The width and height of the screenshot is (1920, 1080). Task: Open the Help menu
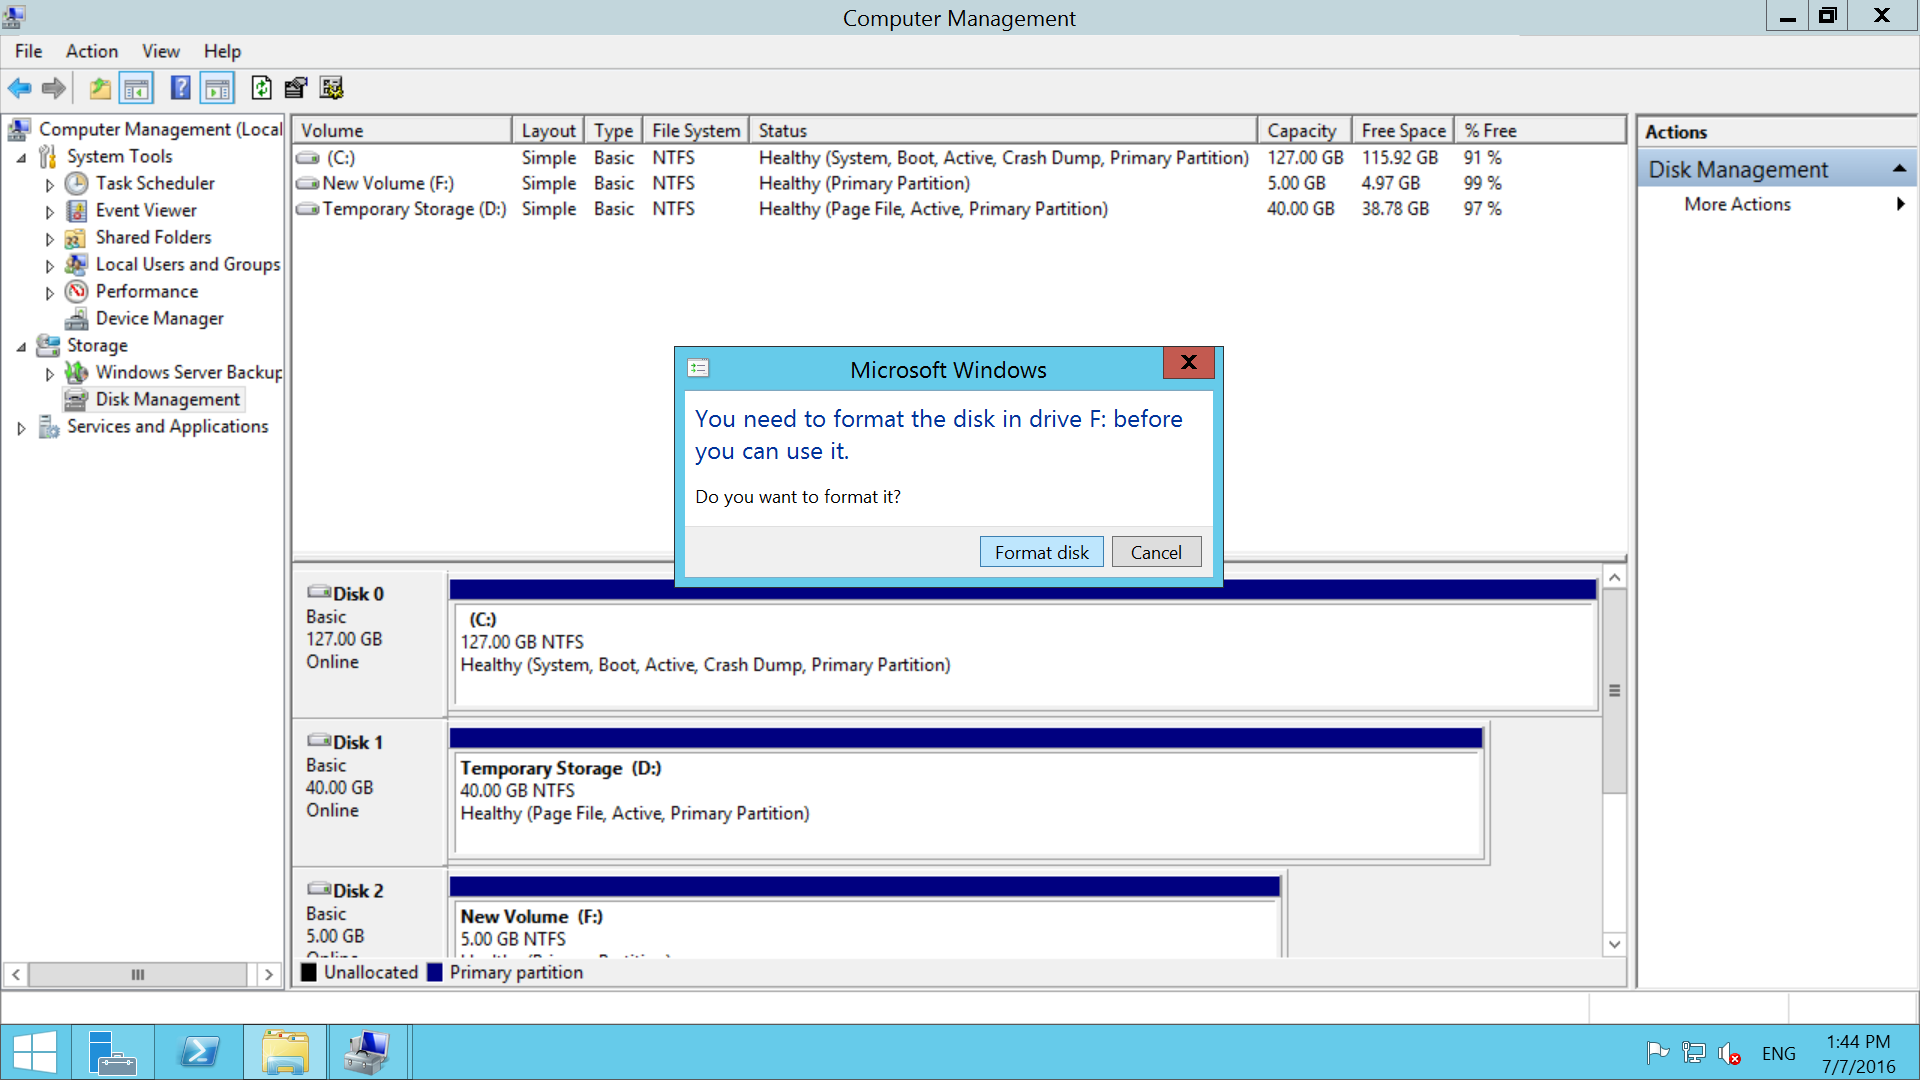tap(222, 51)
